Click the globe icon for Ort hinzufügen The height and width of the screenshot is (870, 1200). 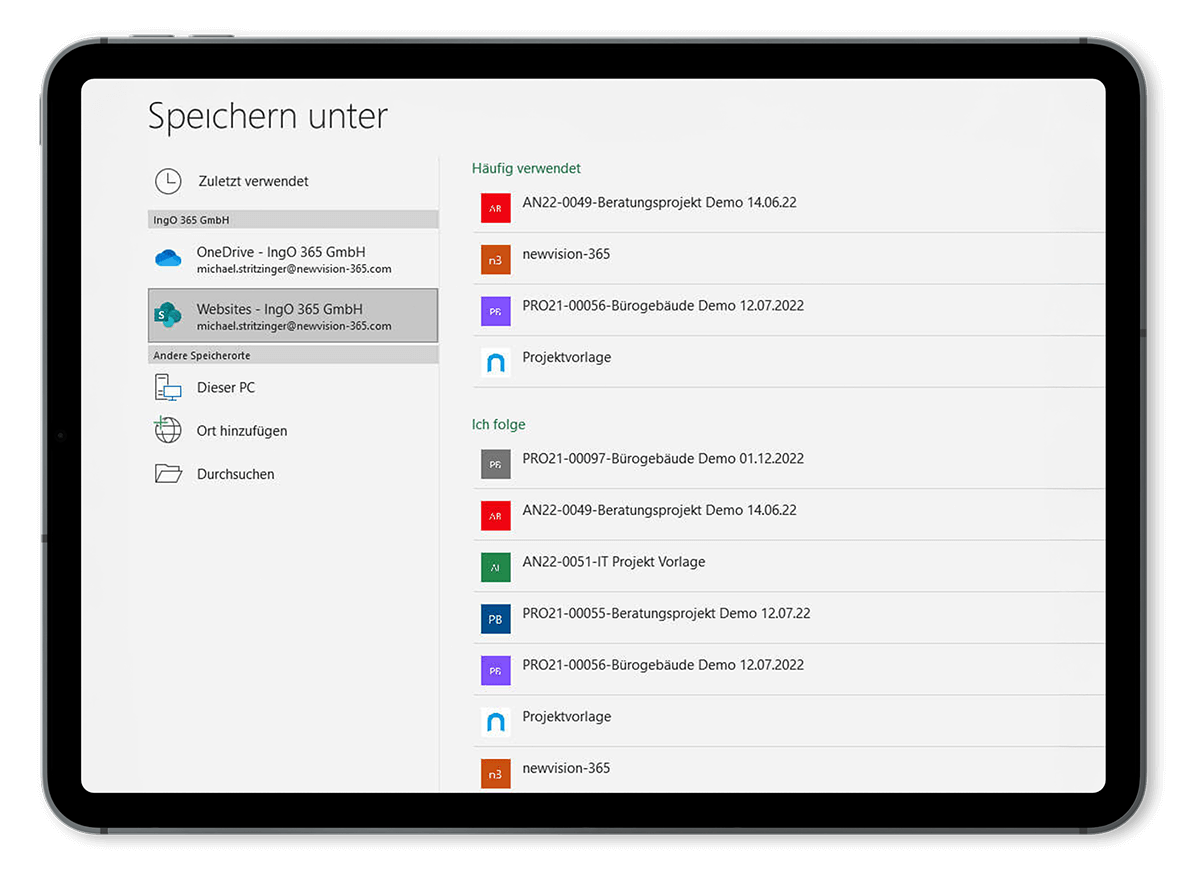pyautogui.click(x=168, y=430)
